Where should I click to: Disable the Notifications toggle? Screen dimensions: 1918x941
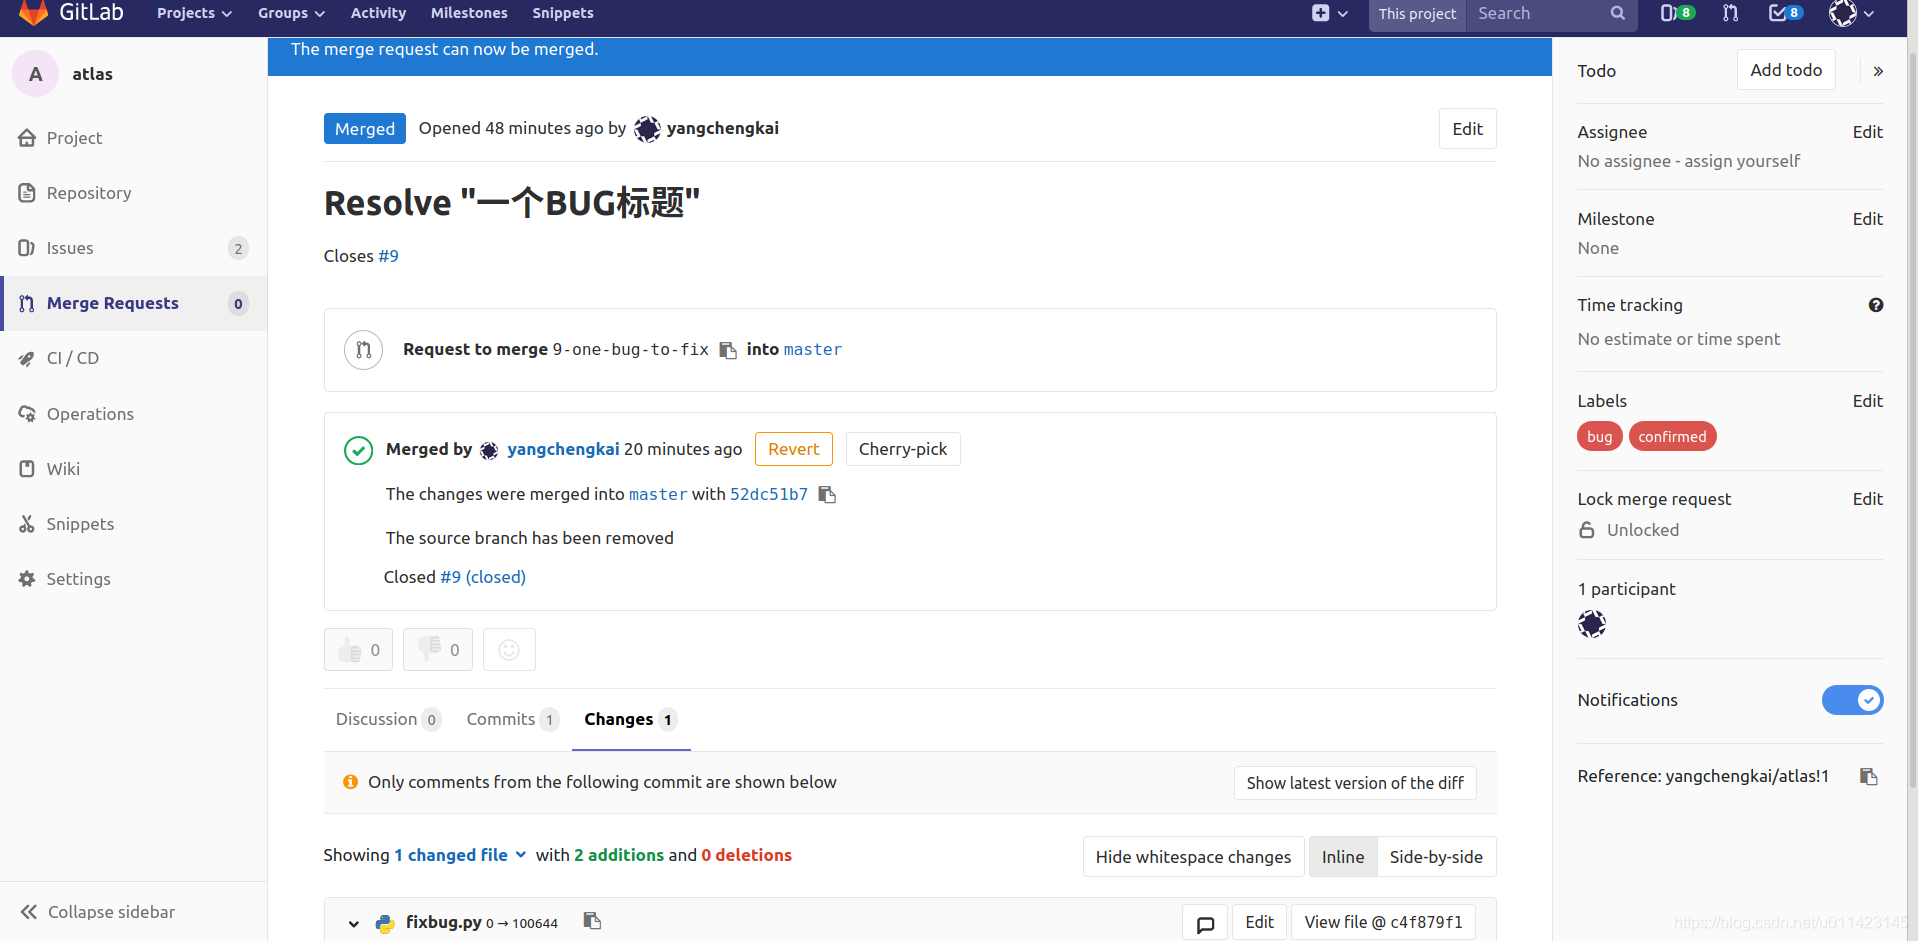1851,700
